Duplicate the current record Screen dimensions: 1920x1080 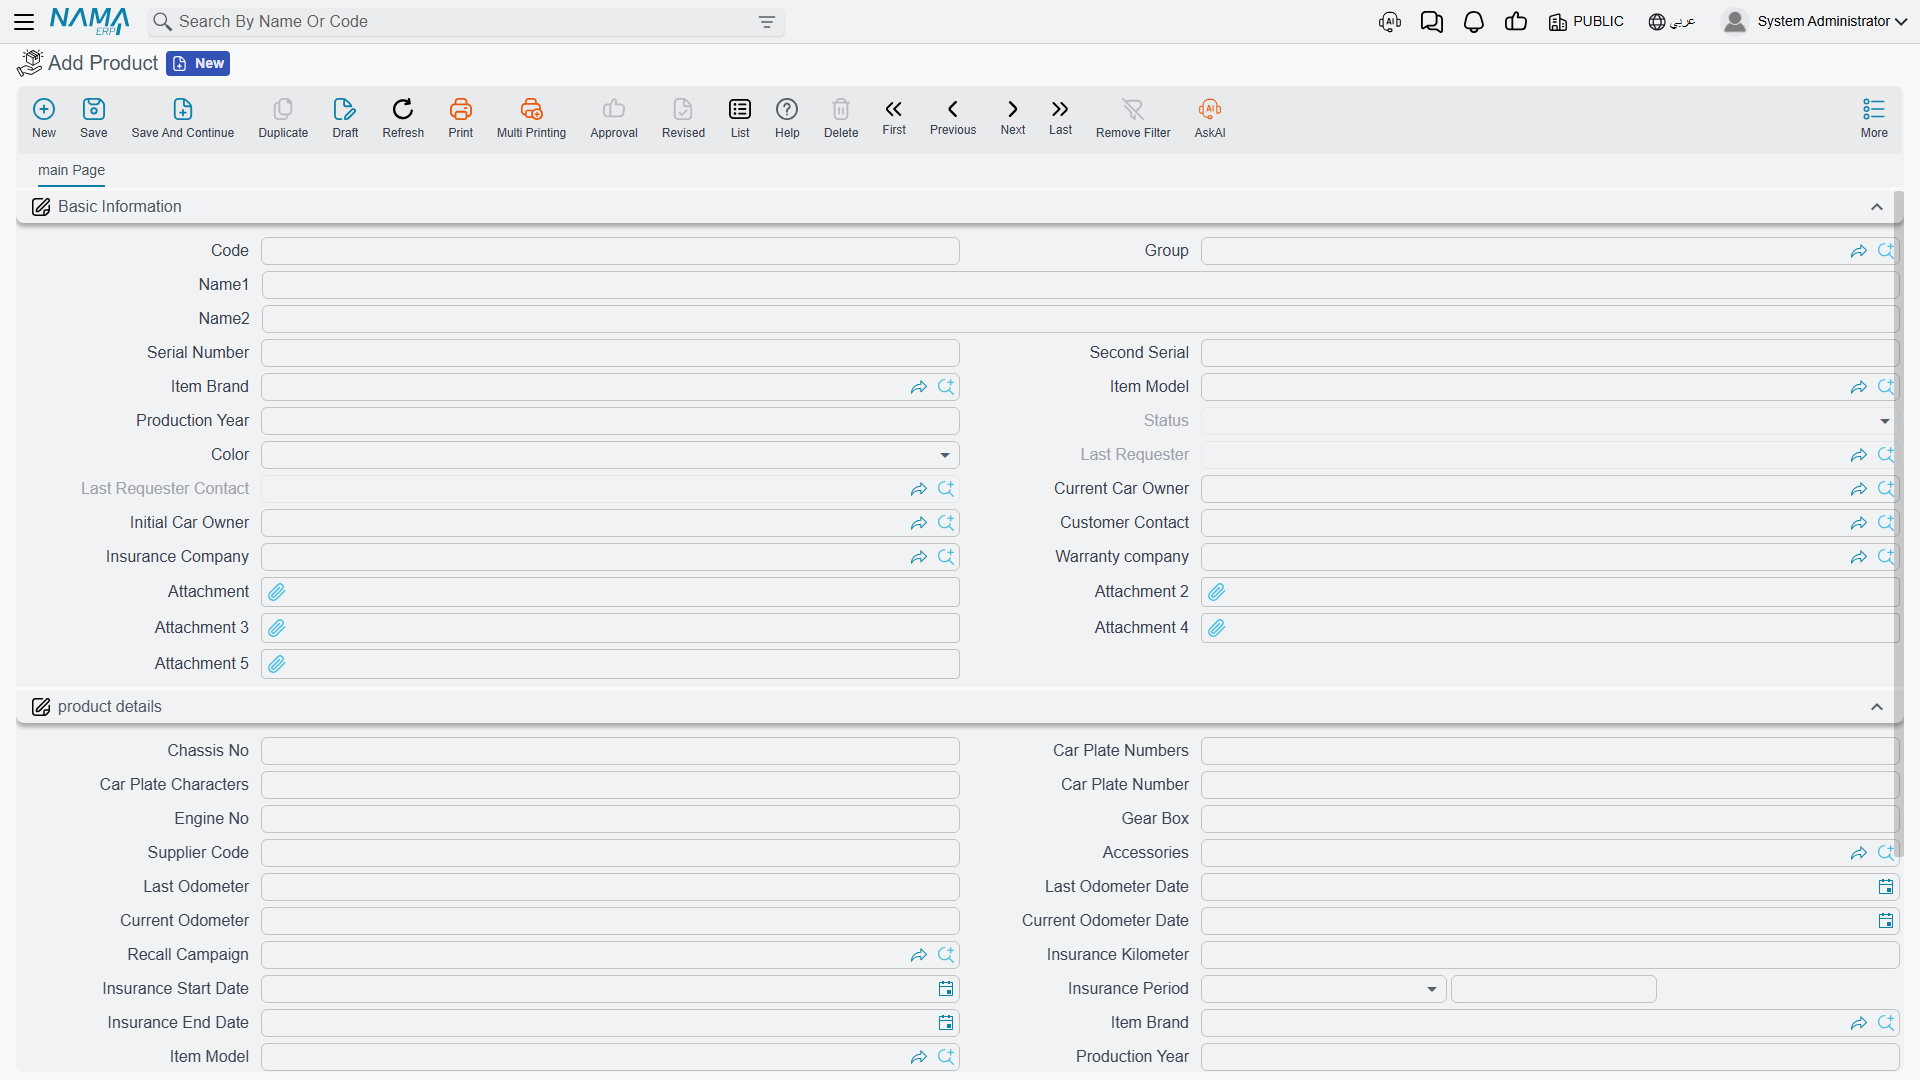point(283,118)
